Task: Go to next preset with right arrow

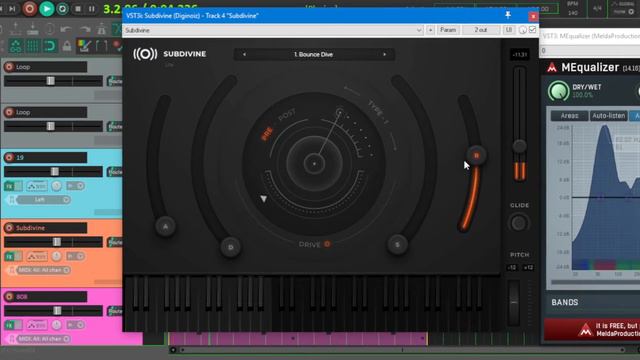Action: pyautogui.click(x=384, y=54)
